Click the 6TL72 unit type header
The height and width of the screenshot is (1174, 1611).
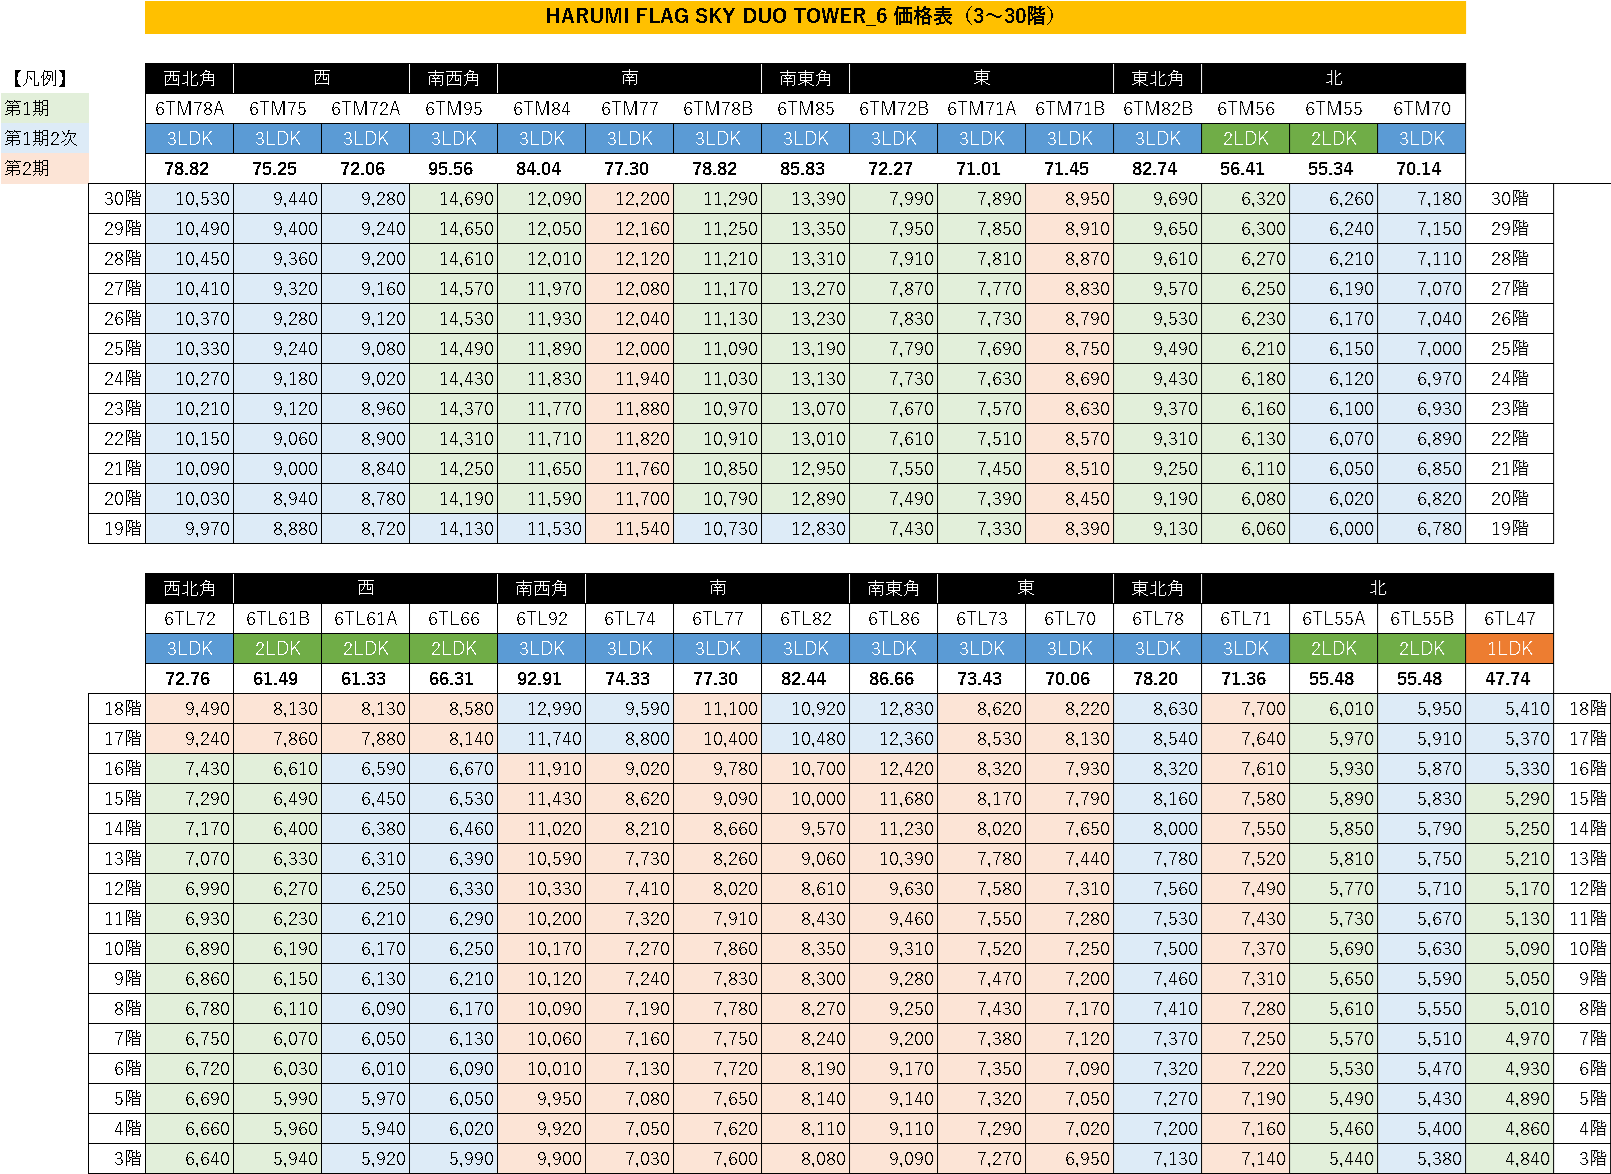click(189, 618)
